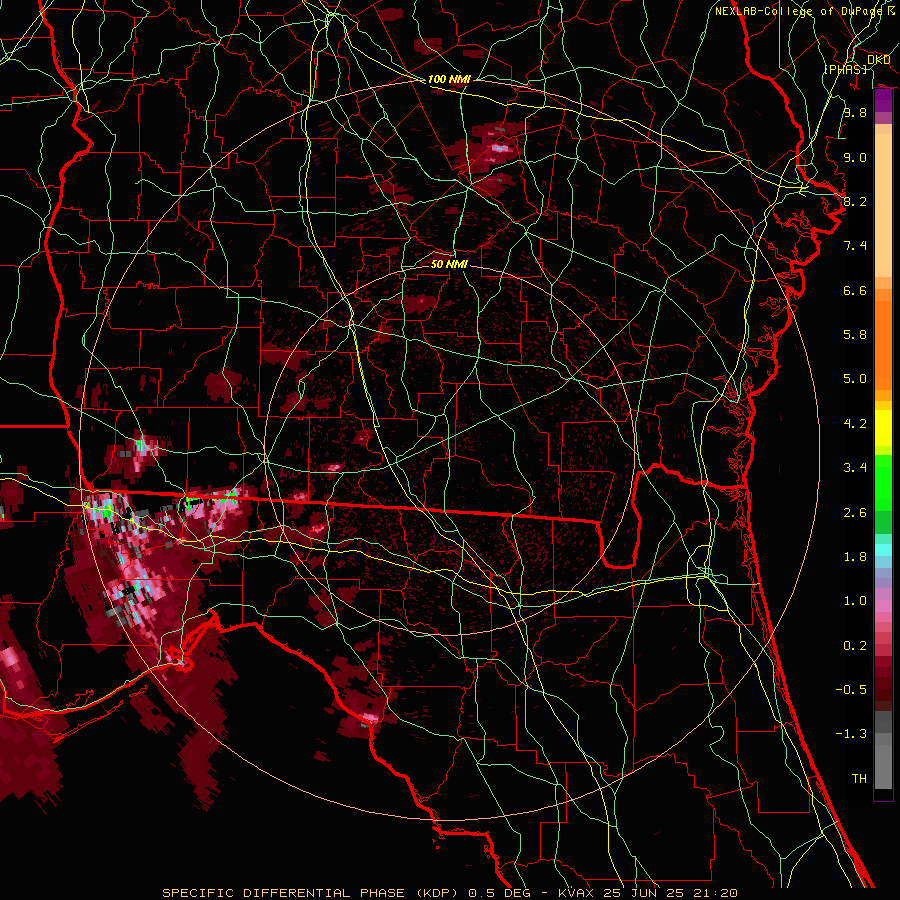Select the orange segment of the color bar
This screenshot has width=900, height=900.
(883, 340)
